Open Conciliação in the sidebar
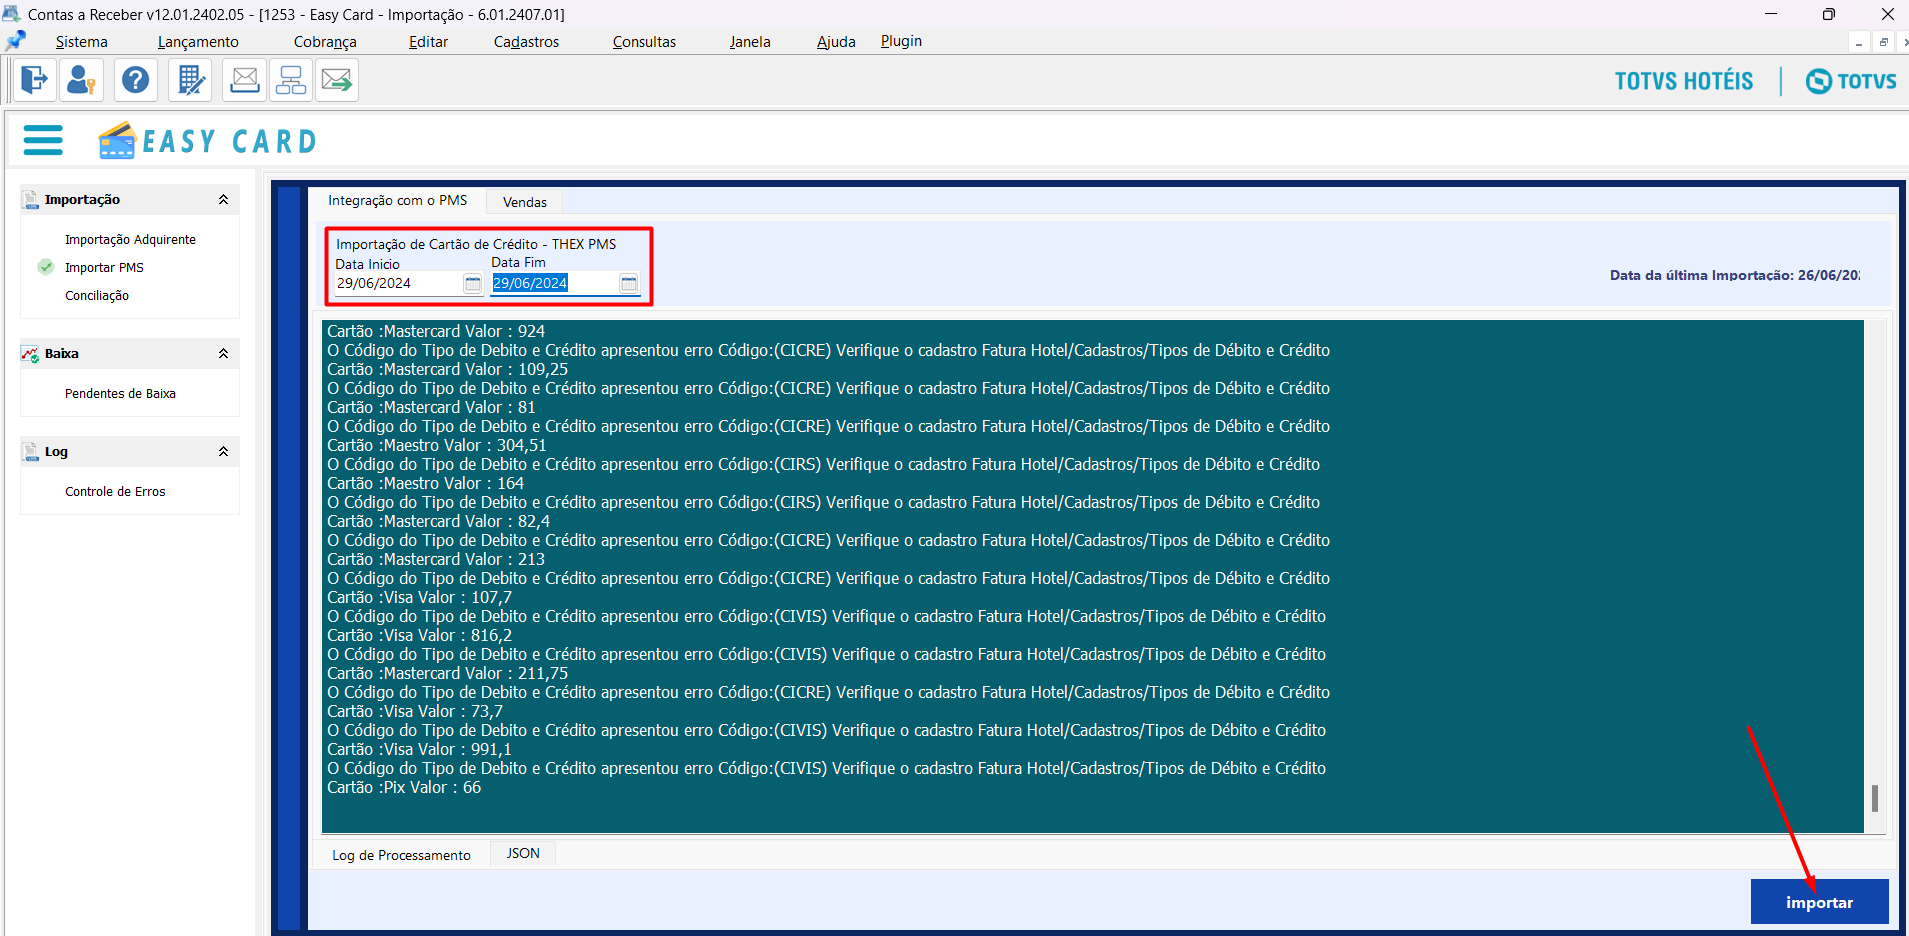Image resolution: width=1909 pixels, height=936 pixels. click(97, 296)
